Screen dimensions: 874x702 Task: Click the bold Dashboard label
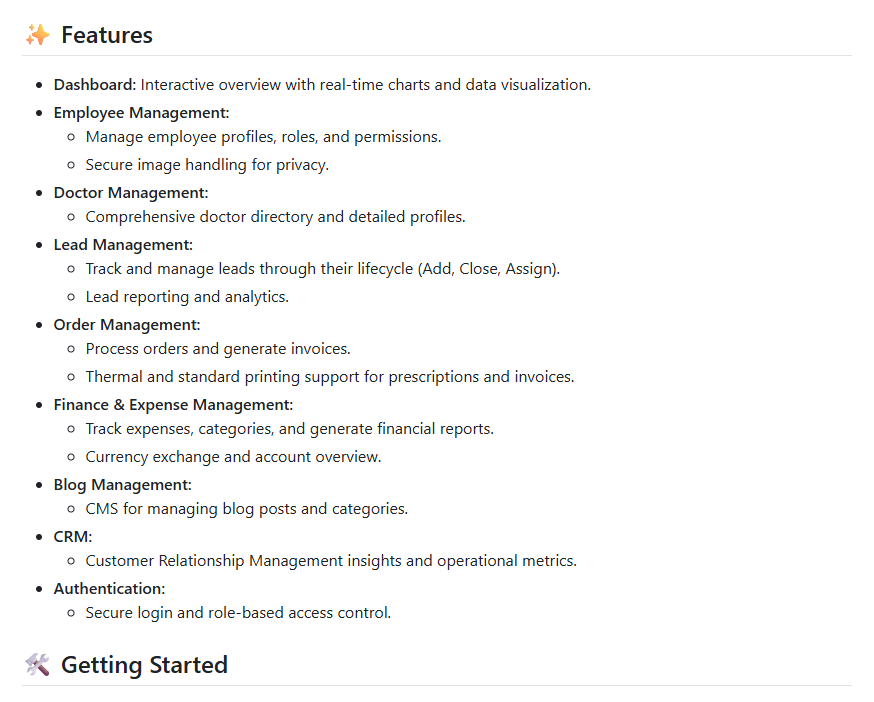click(x=94, y=85)
